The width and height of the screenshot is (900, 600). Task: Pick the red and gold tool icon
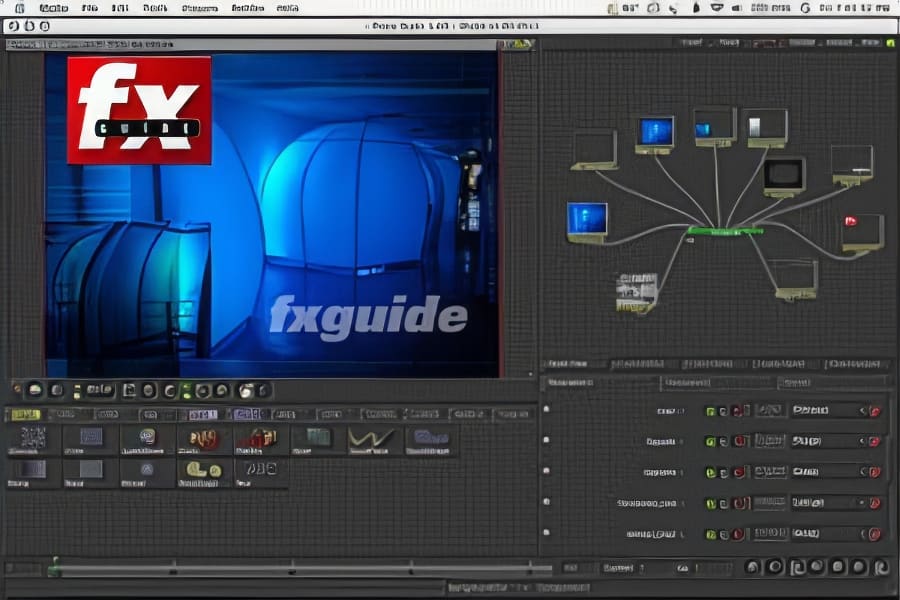click(x=261, y=439)
